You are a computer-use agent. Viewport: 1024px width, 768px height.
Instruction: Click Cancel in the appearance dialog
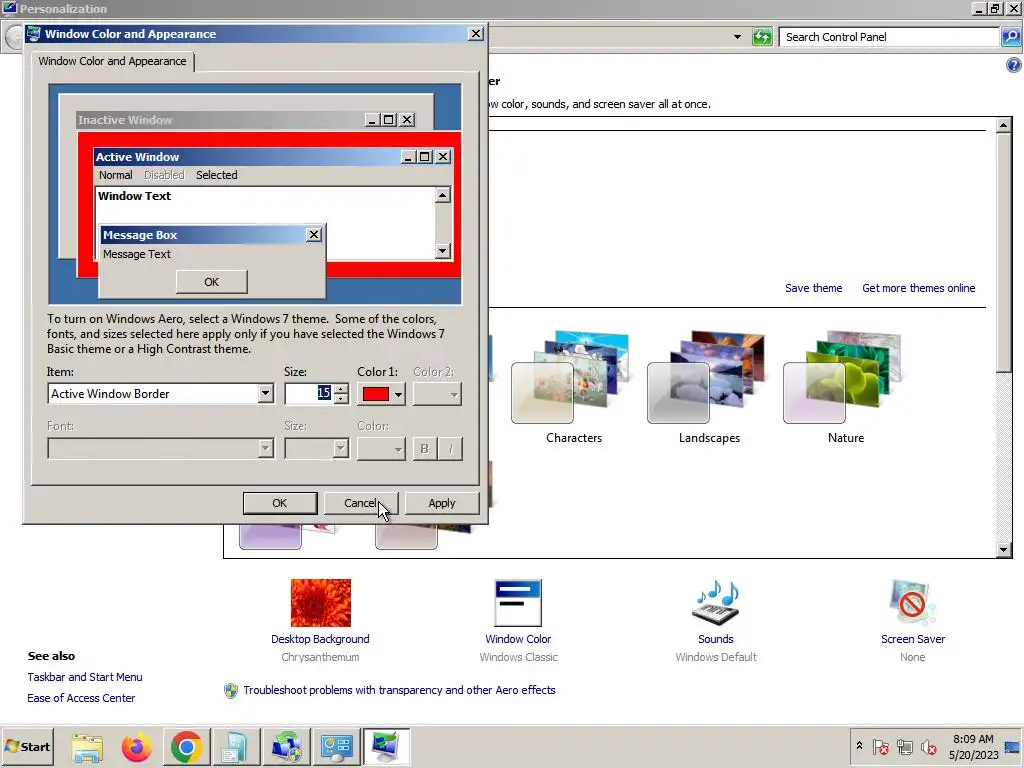tap(360, 503)
